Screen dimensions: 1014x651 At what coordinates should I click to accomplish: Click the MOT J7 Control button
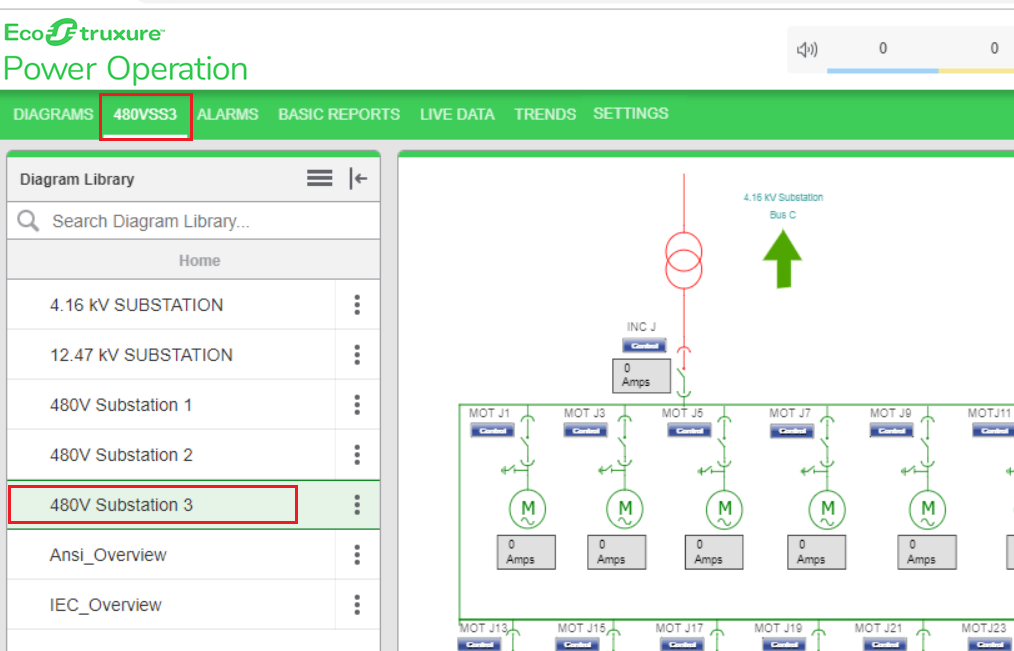792,431
